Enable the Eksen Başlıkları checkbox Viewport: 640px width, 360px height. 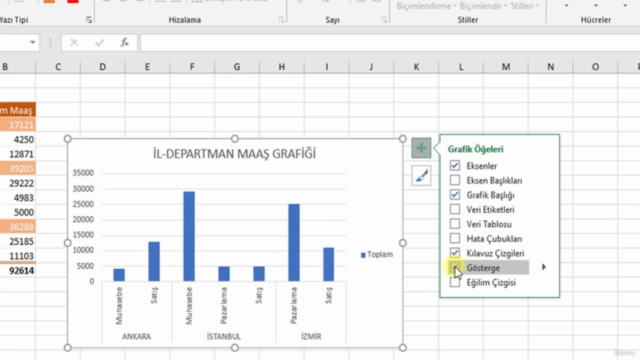pos(455,180)
